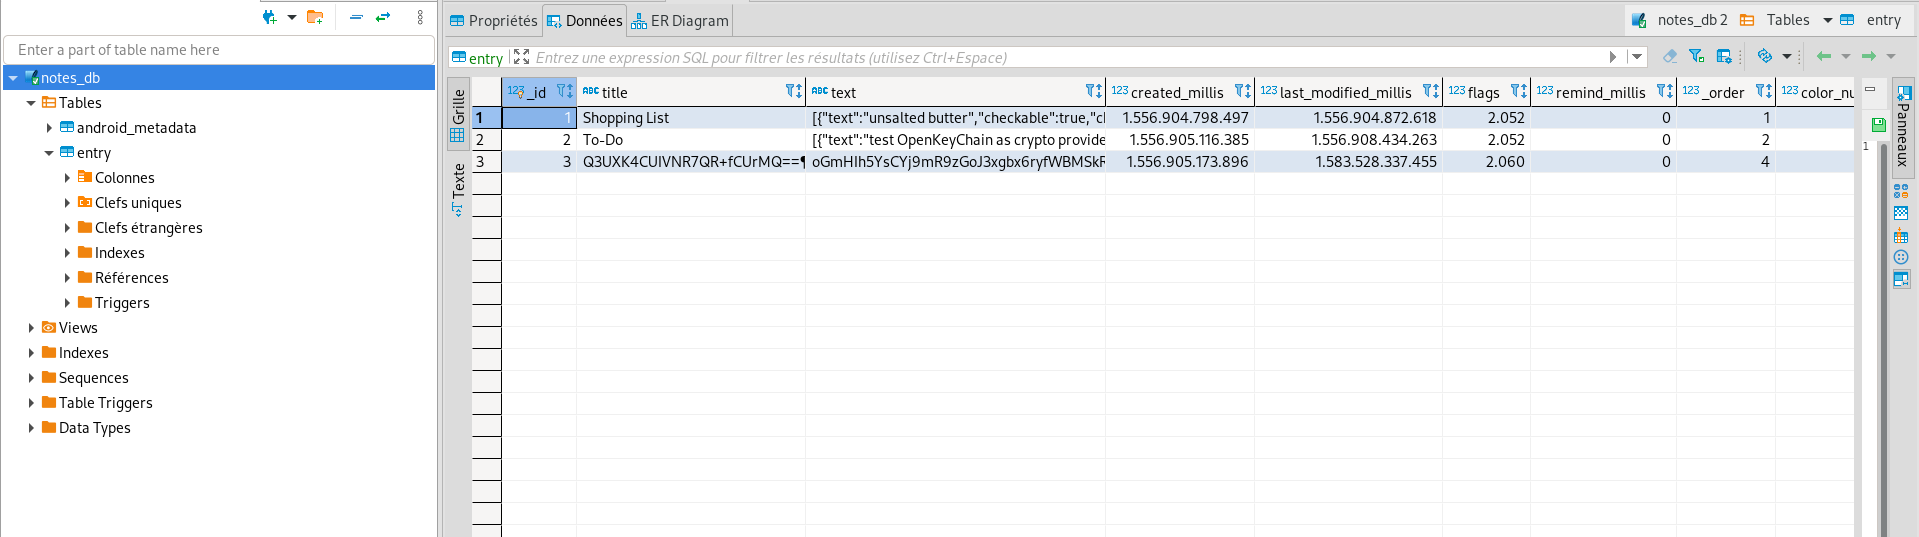The width and height of the screenshot is (1919, 537).
Task: Open the ER Diagram tab
Action: click(680, 20)
